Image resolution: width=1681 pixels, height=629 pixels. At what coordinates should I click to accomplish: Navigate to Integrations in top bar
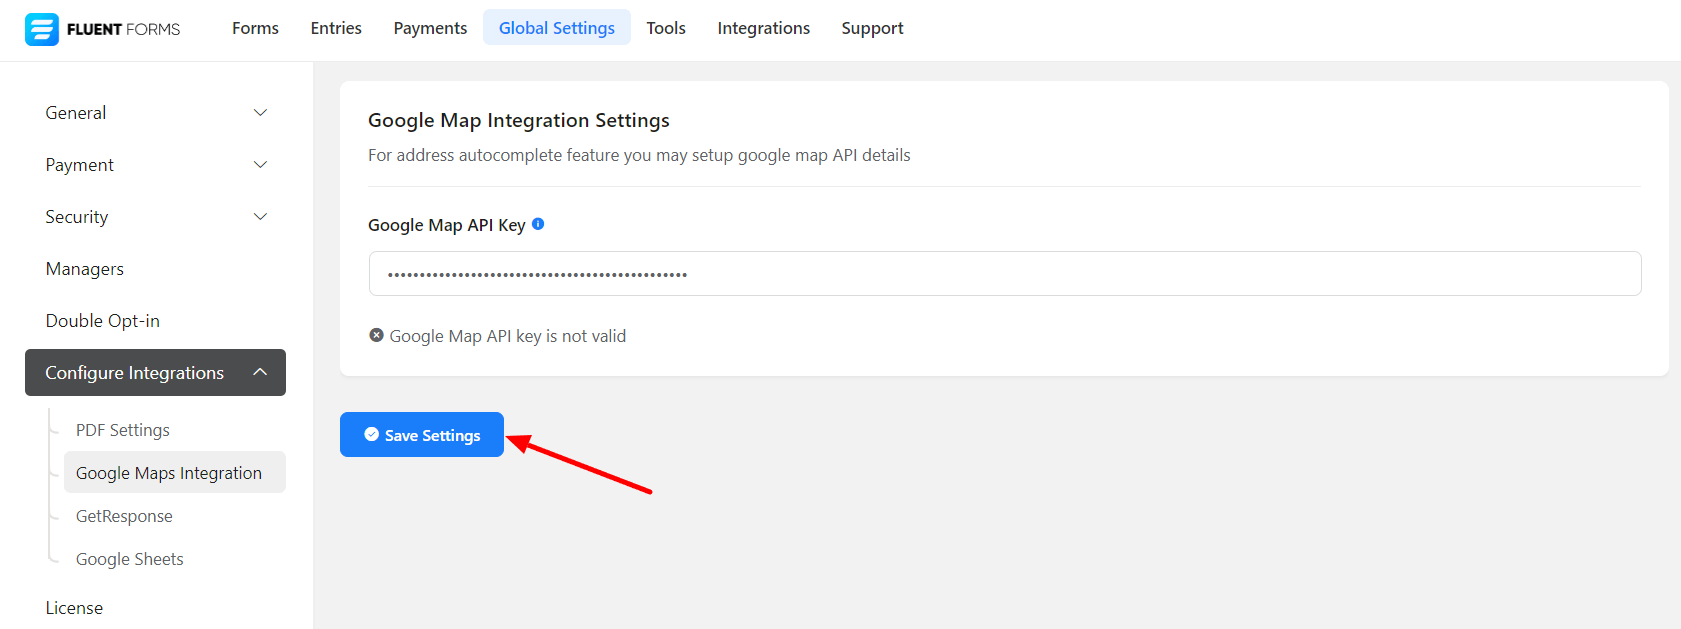(763, 28)
